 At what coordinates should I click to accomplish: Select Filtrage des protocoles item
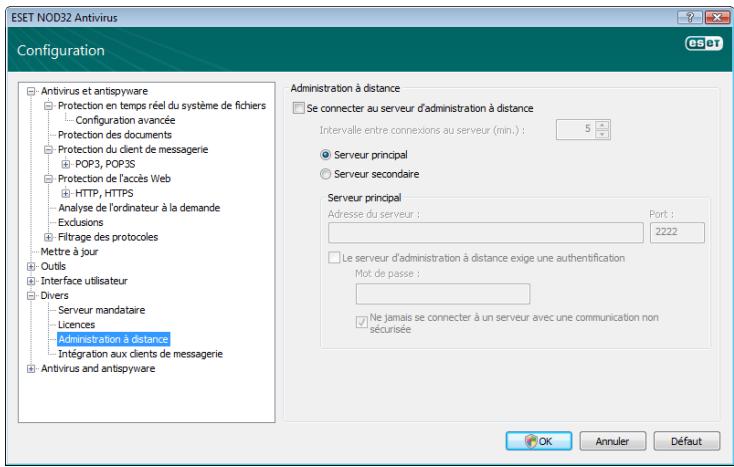click(x=108, y=237)
